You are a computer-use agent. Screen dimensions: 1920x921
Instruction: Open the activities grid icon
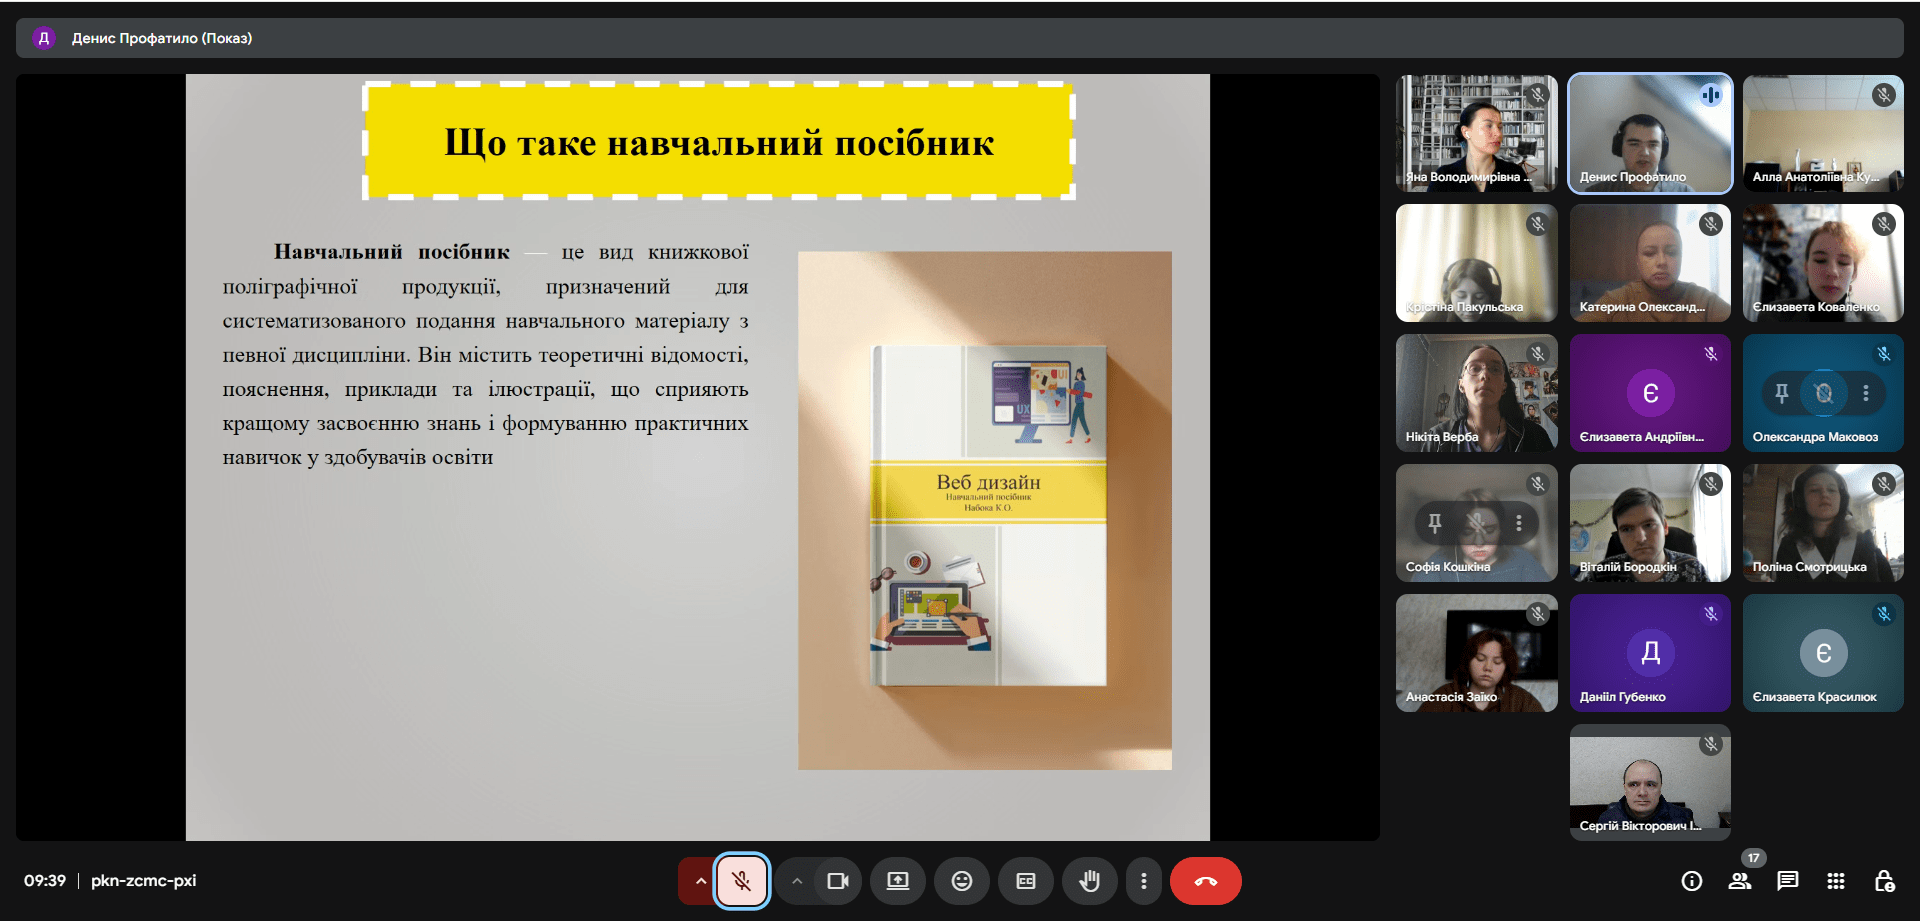click(x=1835, y=881)
